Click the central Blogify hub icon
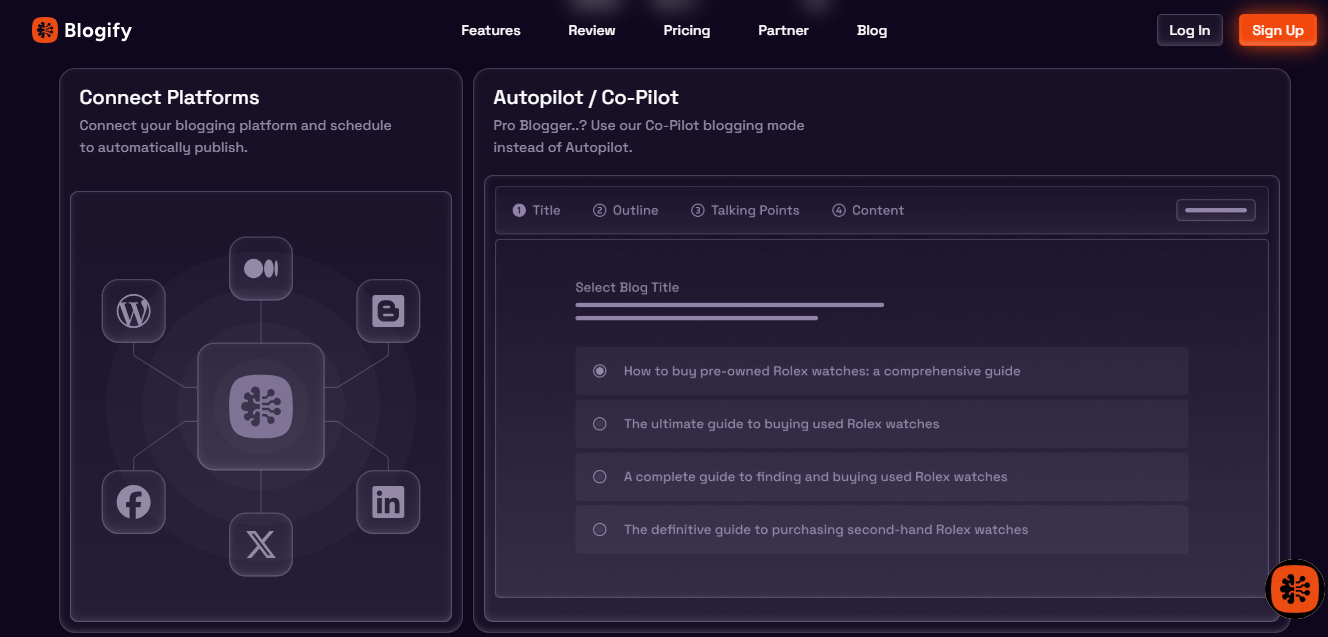This screenshot has height=637, width=1328. (x=261, y=407)
